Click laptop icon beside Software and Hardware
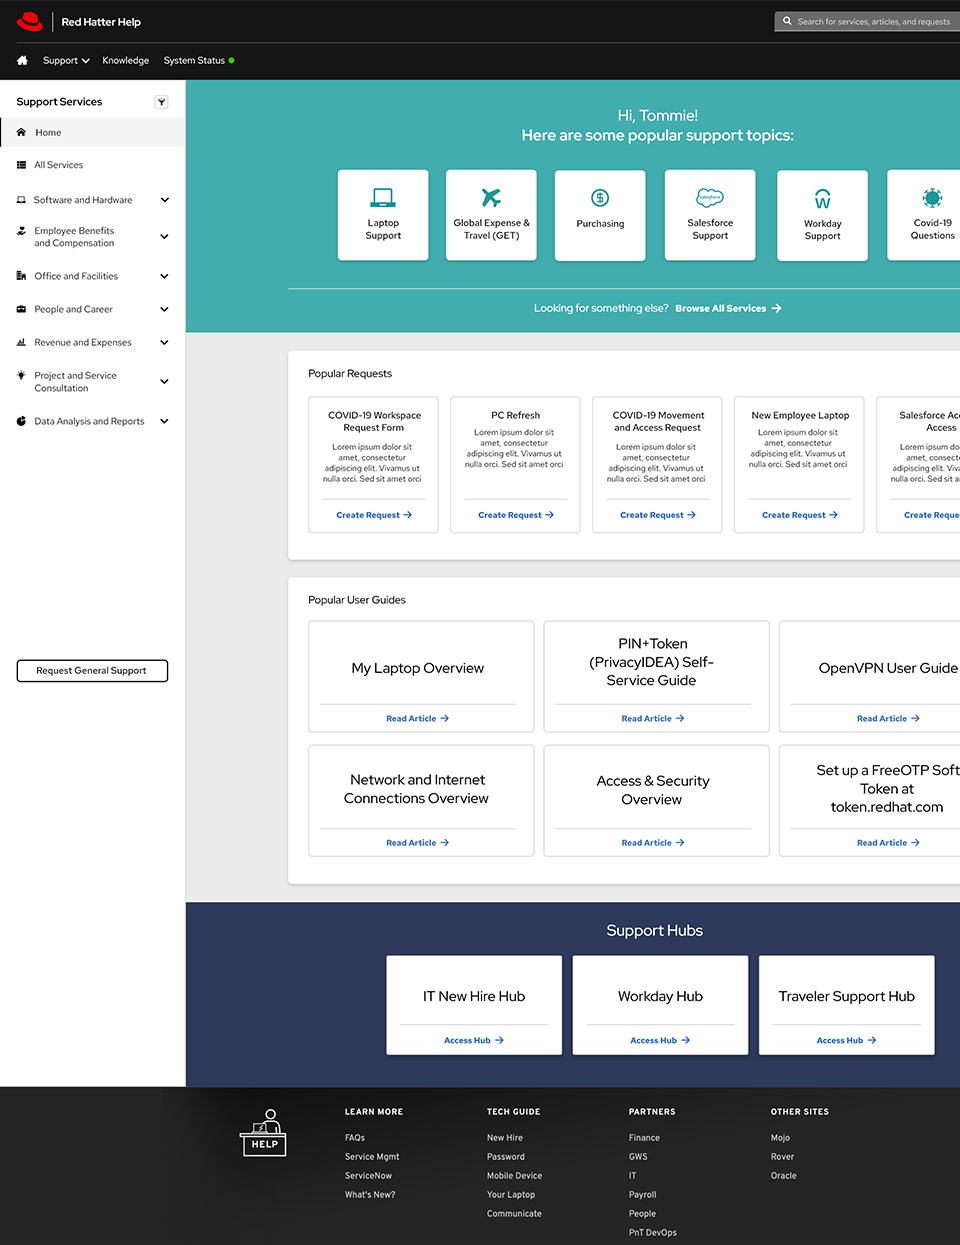The height and width of the screenshot is (1245, 960). coord(21,200)
